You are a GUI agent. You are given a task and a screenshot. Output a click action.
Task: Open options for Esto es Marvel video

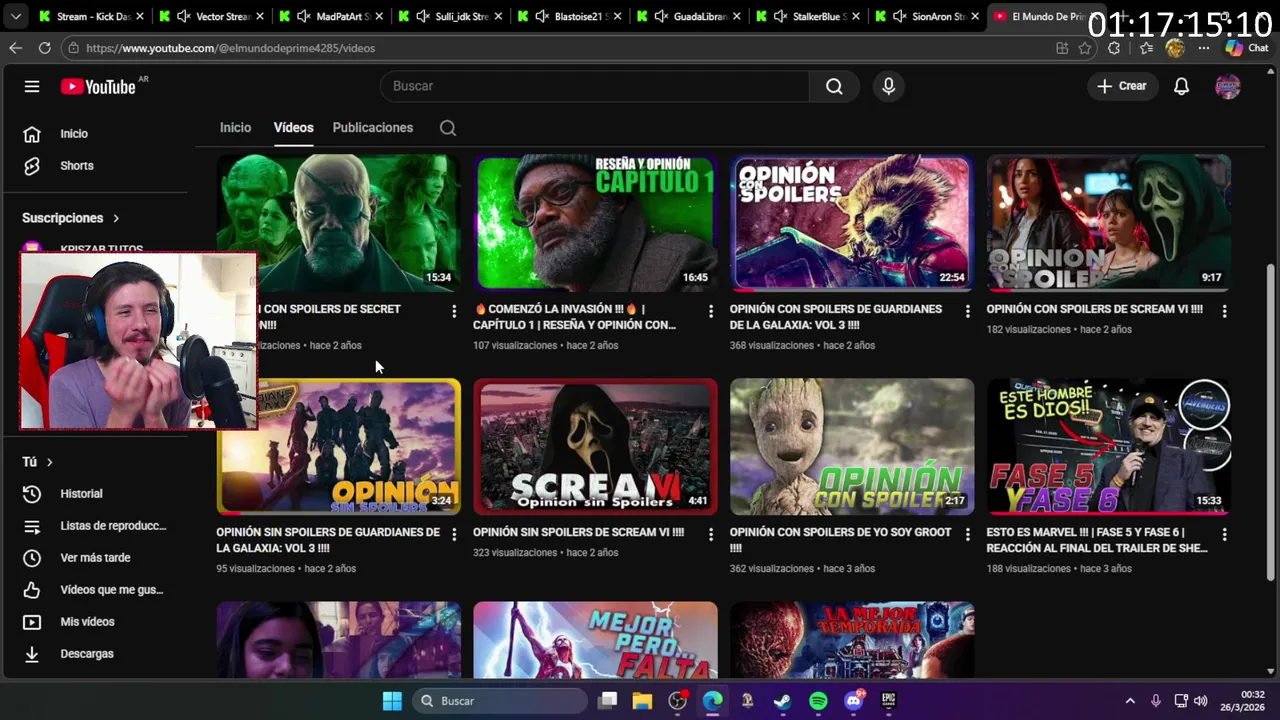tap(1224, 535)
